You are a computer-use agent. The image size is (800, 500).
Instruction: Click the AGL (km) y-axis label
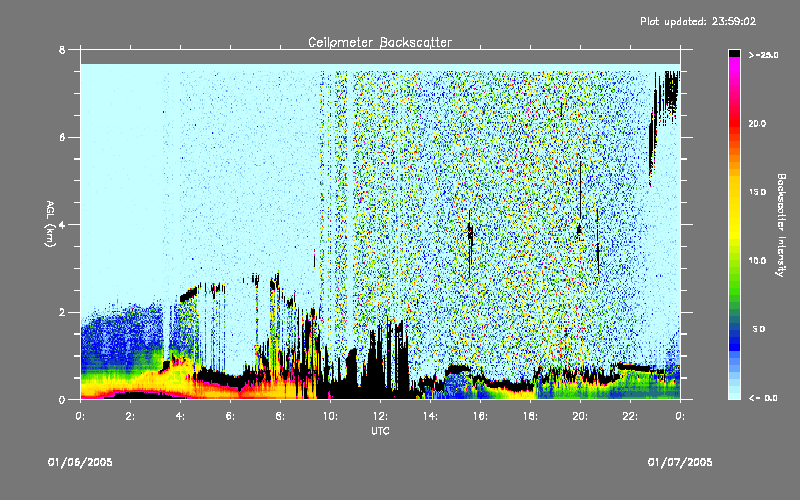tap(50, 224)
